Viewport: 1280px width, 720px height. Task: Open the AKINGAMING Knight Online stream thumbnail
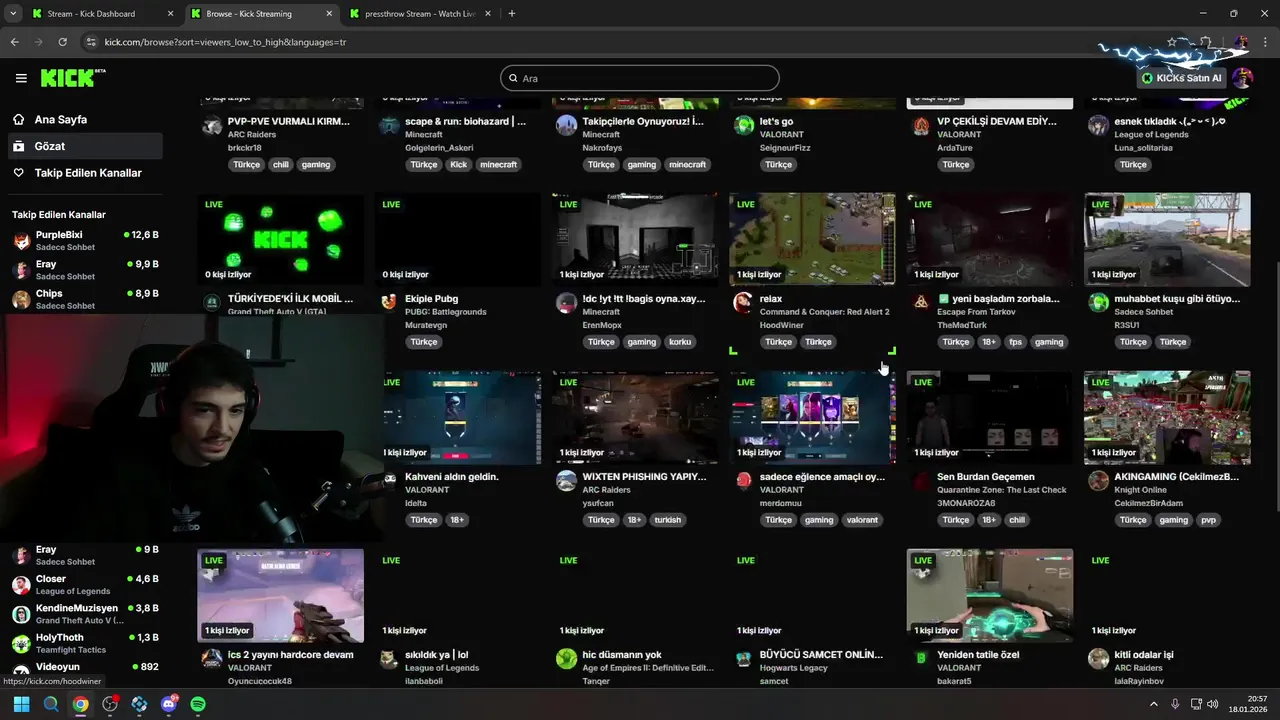pos(1167,418)
